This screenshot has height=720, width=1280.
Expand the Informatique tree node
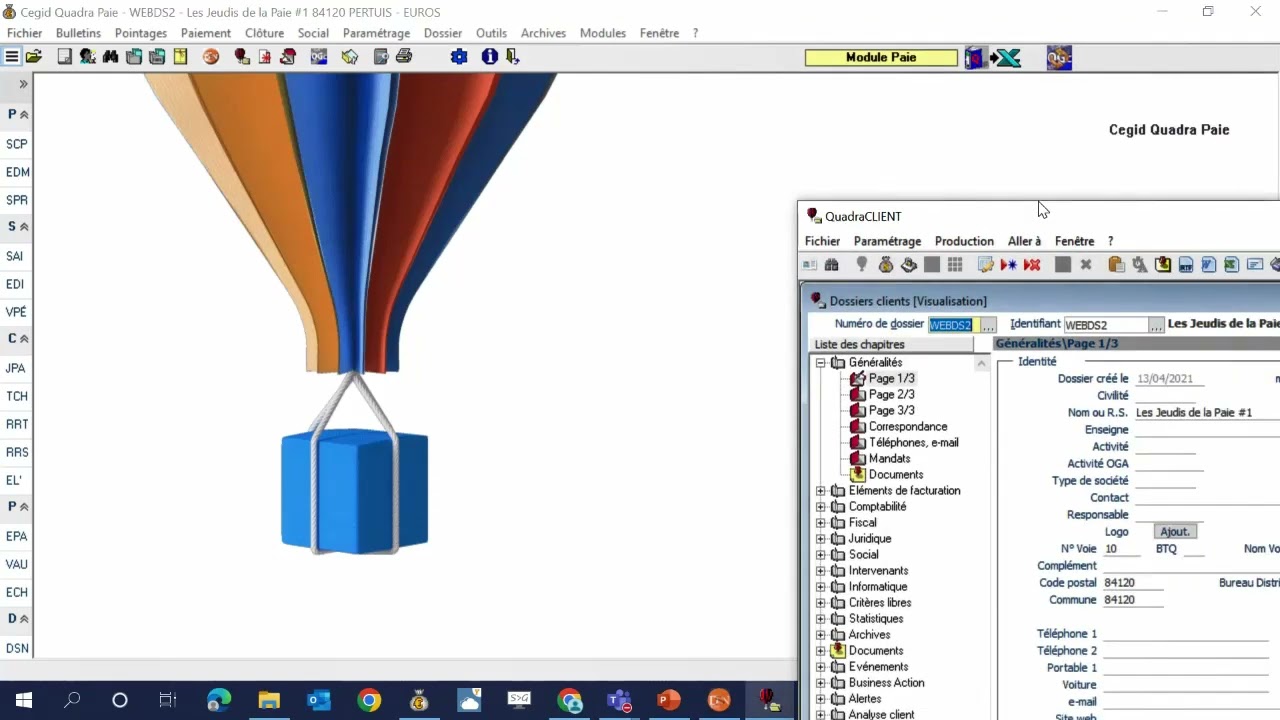point(821,587)
